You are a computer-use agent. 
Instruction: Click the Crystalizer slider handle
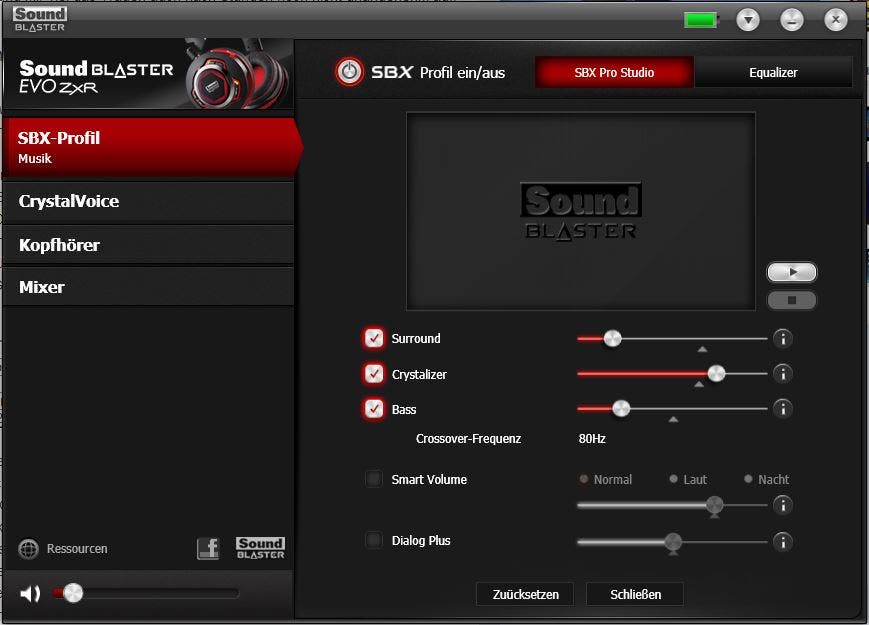(716, 373)
